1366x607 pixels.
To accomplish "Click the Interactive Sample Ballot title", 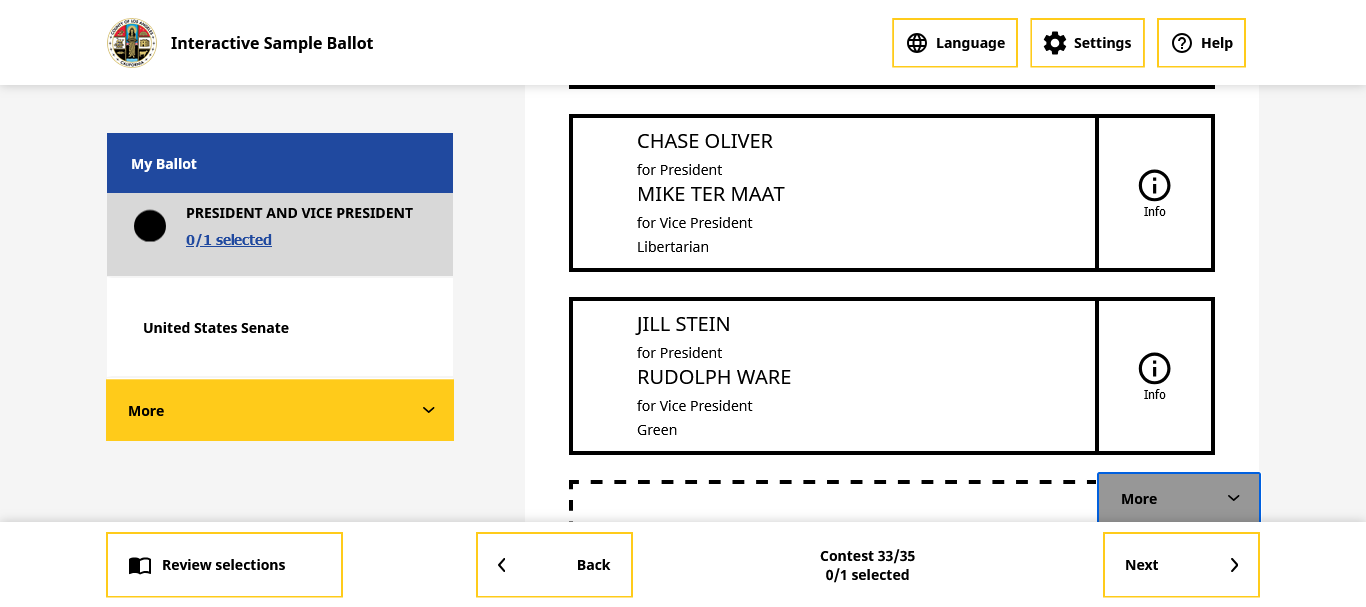I will click(x=272, y=43).
